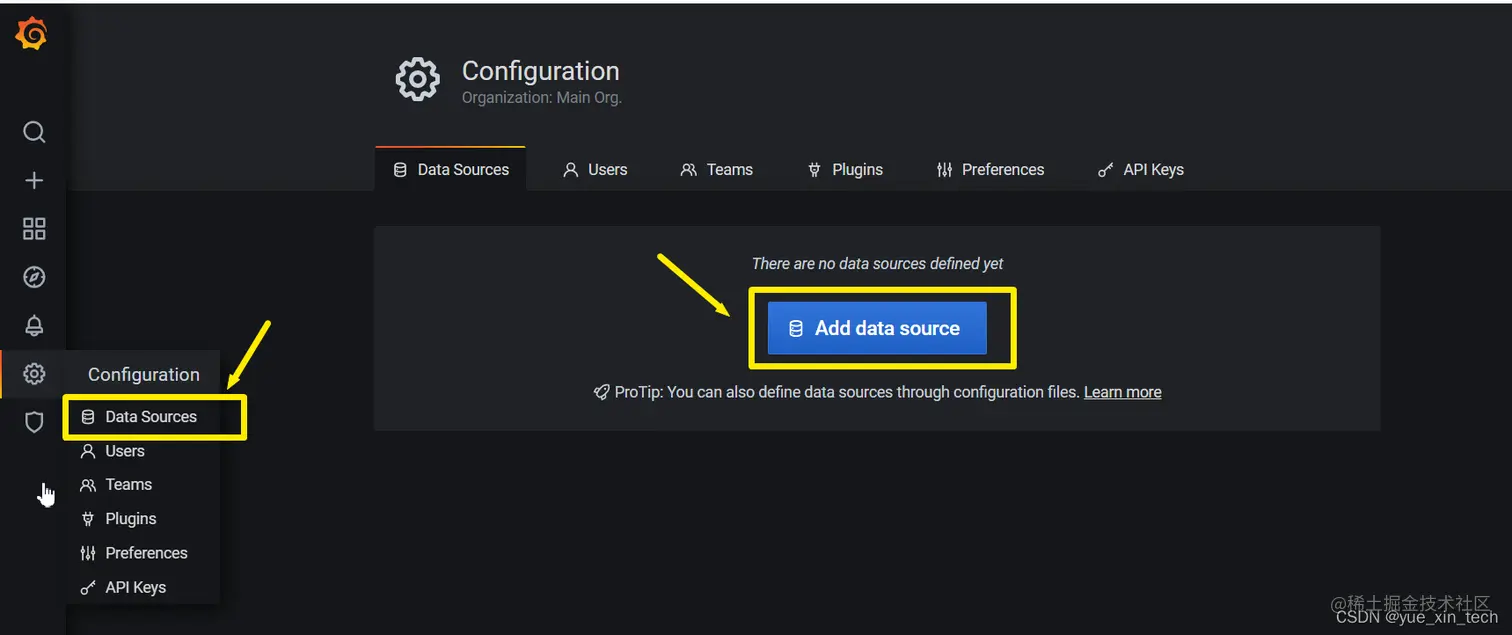Screen dimensions: 1512x635
Task: Select API Keys from the Configuration menu
Action: [135, 587]
